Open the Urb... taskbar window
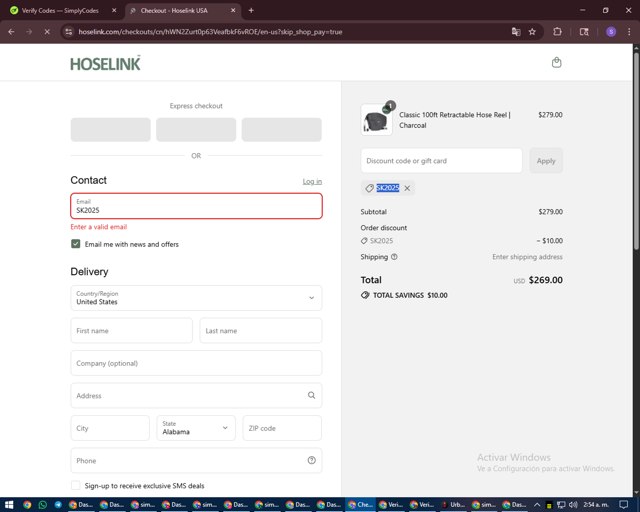Screen dimensions: 640x512 coord(453,505)
